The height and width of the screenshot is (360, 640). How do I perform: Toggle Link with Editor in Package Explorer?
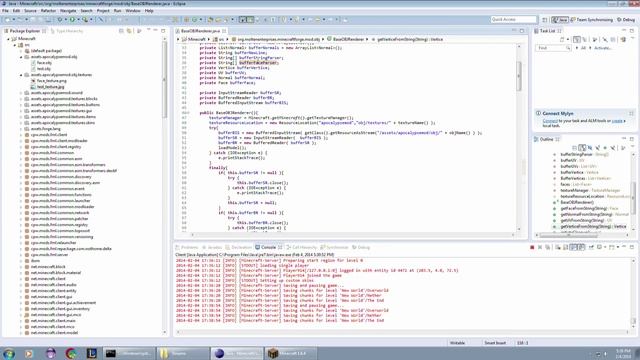[129, 31]
